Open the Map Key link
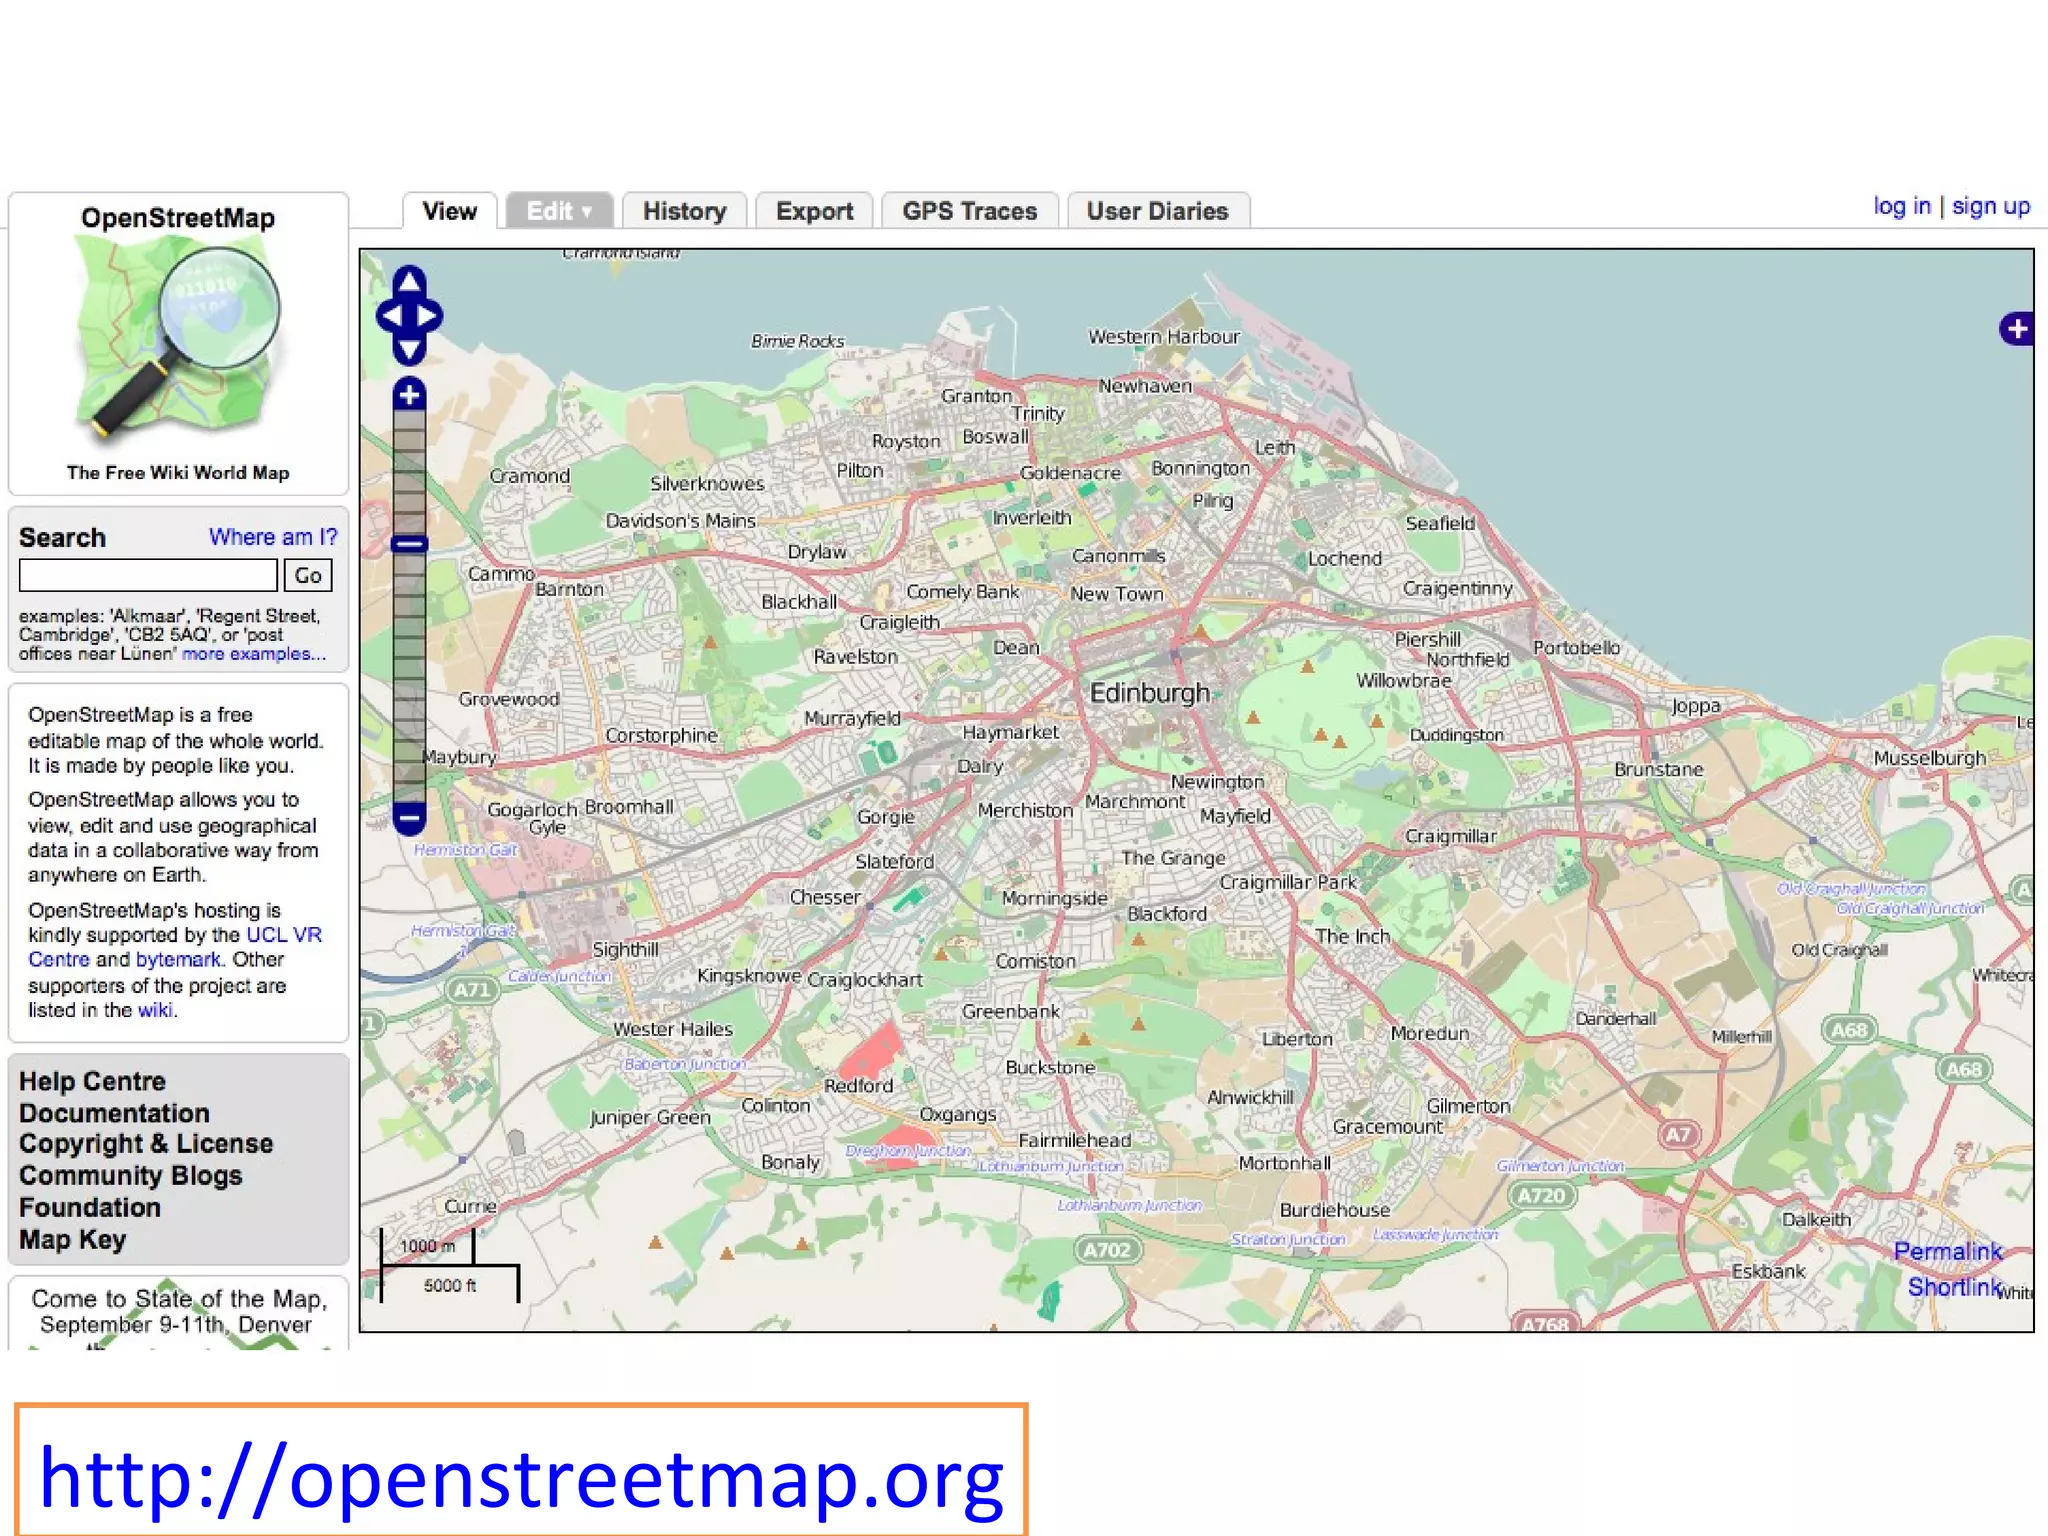Screen dimensions: 2048x1536 [72, 1240]
